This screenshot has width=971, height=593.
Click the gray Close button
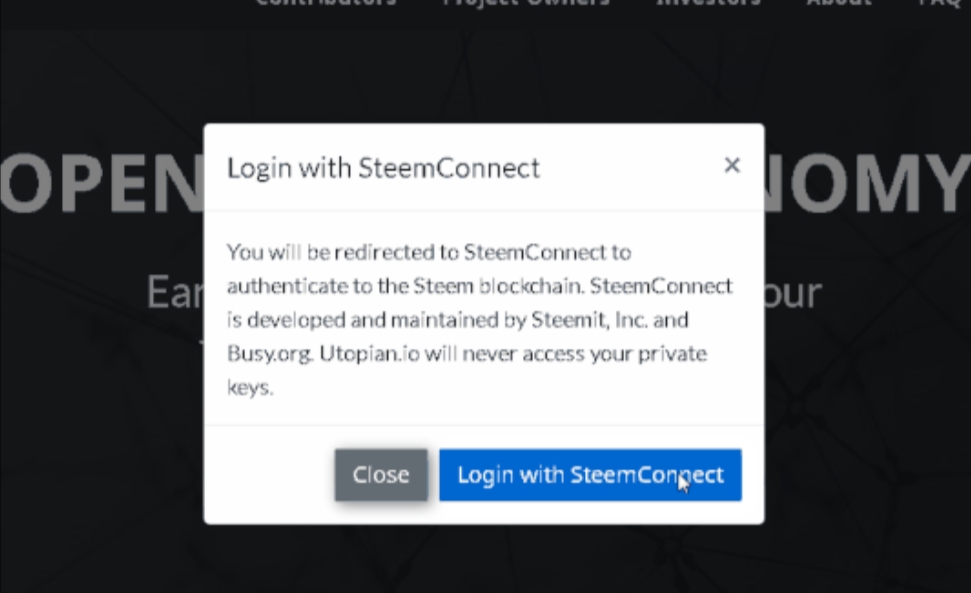tap(381, 475)
